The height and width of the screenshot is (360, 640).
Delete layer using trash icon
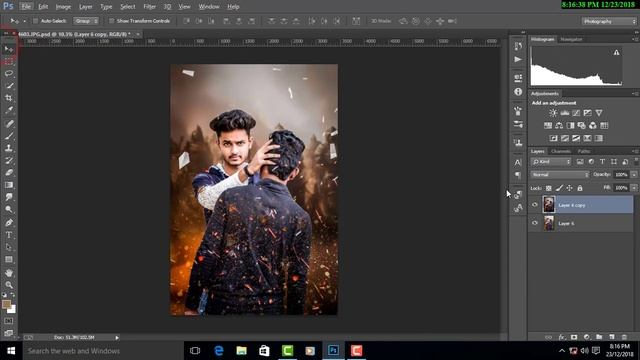[624, 337]
